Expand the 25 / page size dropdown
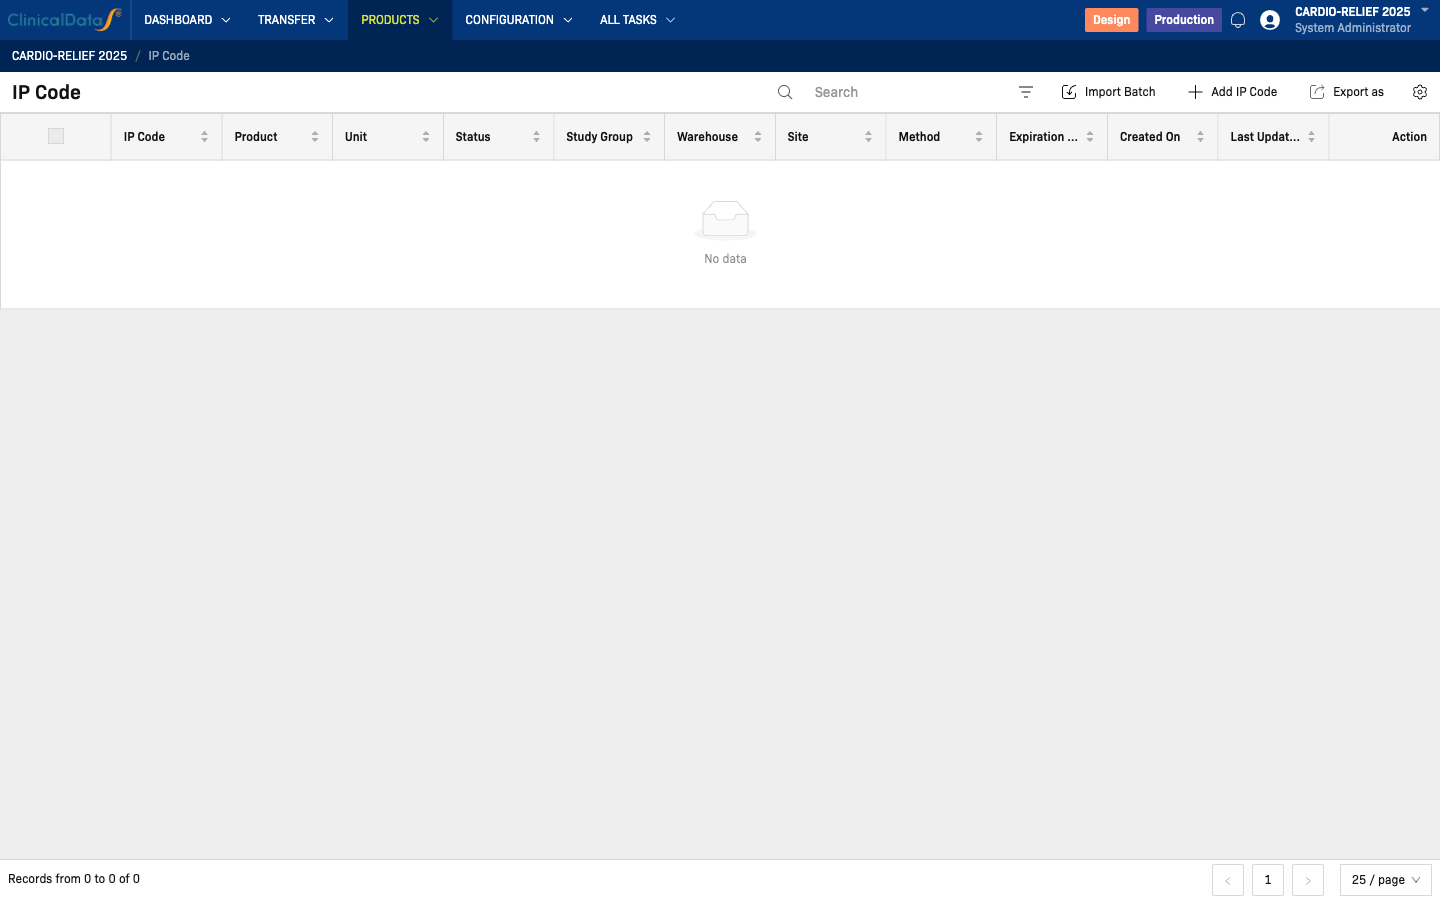Viewport: 1440px width, 900px height. [1385, 880]
